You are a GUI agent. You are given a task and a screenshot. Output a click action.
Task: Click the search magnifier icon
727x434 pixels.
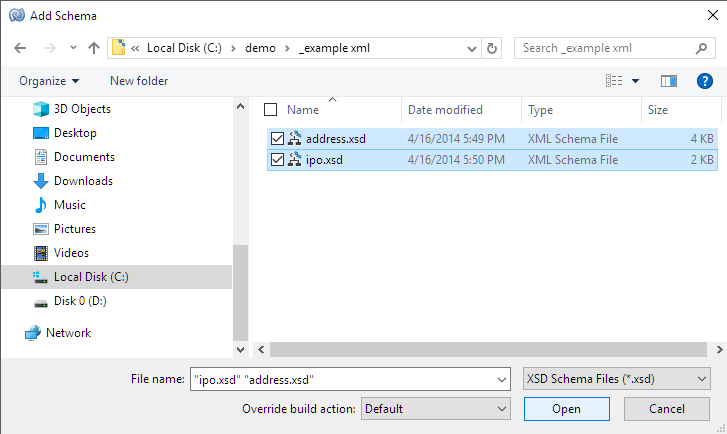click(x=703, y=48)
